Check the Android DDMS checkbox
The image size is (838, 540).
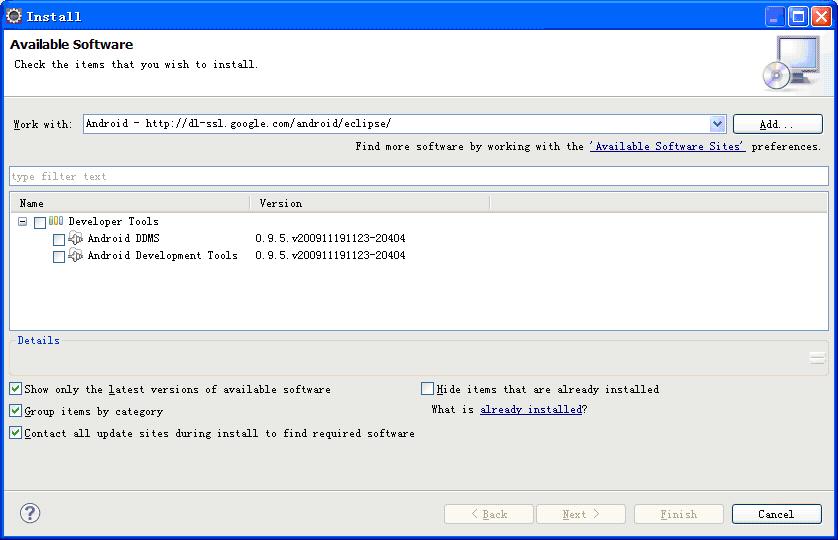59,240
